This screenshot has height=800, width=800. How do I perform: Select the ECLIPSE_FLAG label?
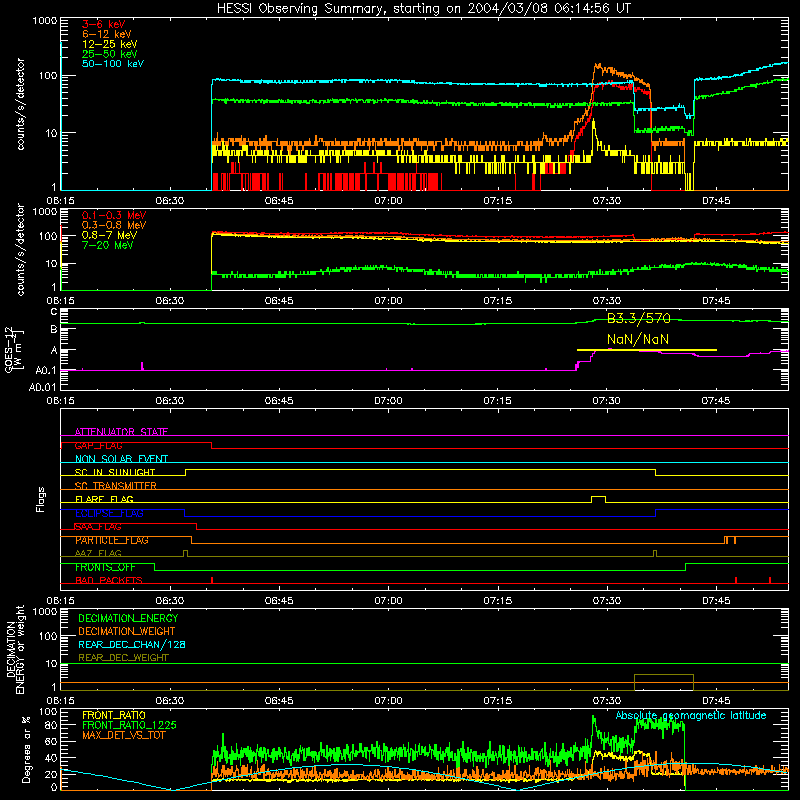point(109,513)
